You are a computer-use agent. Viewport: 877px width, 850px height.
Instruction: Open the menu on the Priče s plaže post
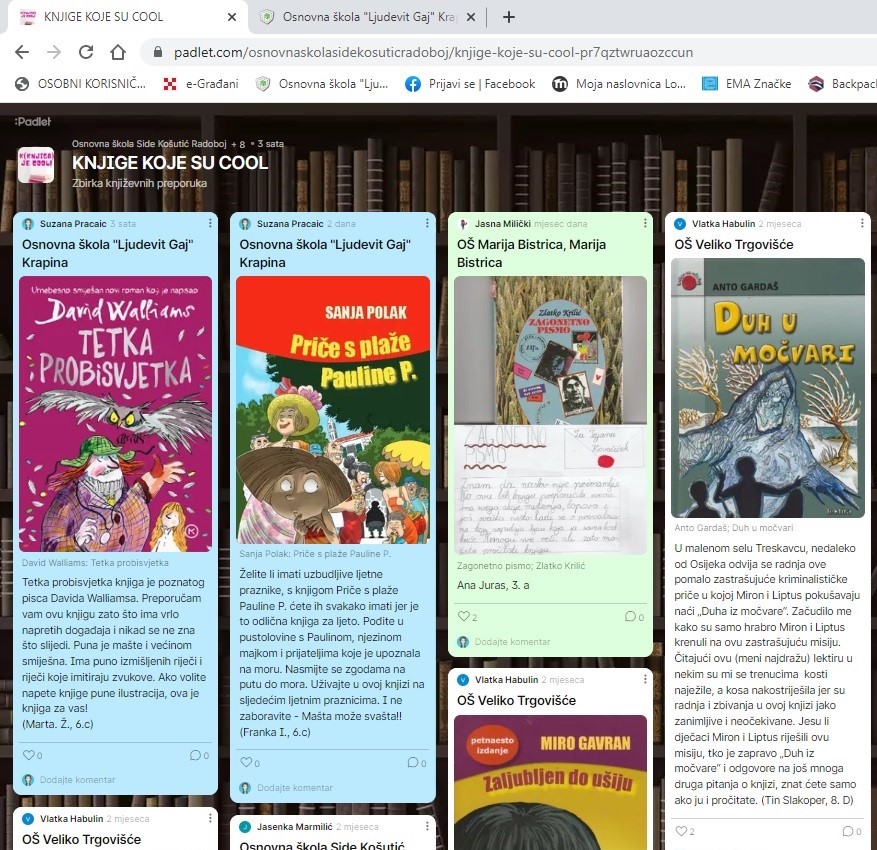pos(427,223)
